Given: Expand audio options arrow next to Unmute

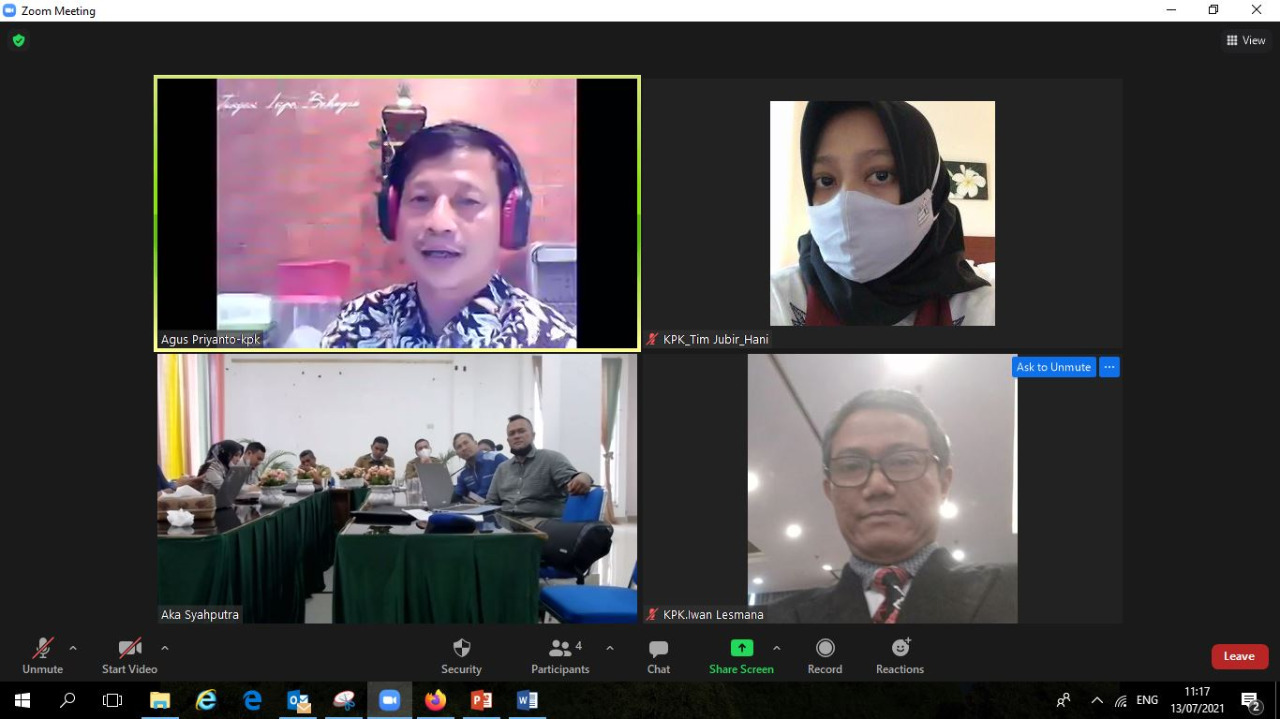Looking at the screenshot, I should coord(73,648).
